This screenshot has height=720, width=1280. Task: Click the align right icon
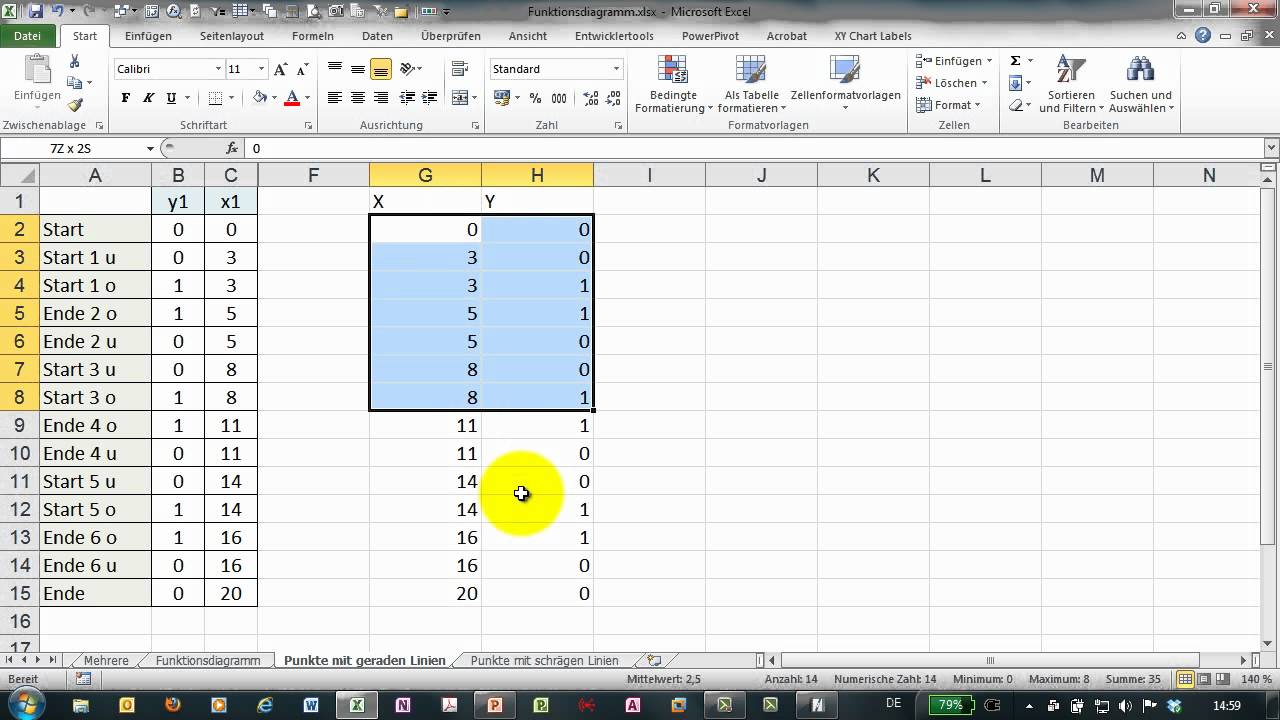pyautogui.click(x=380, y=98)
